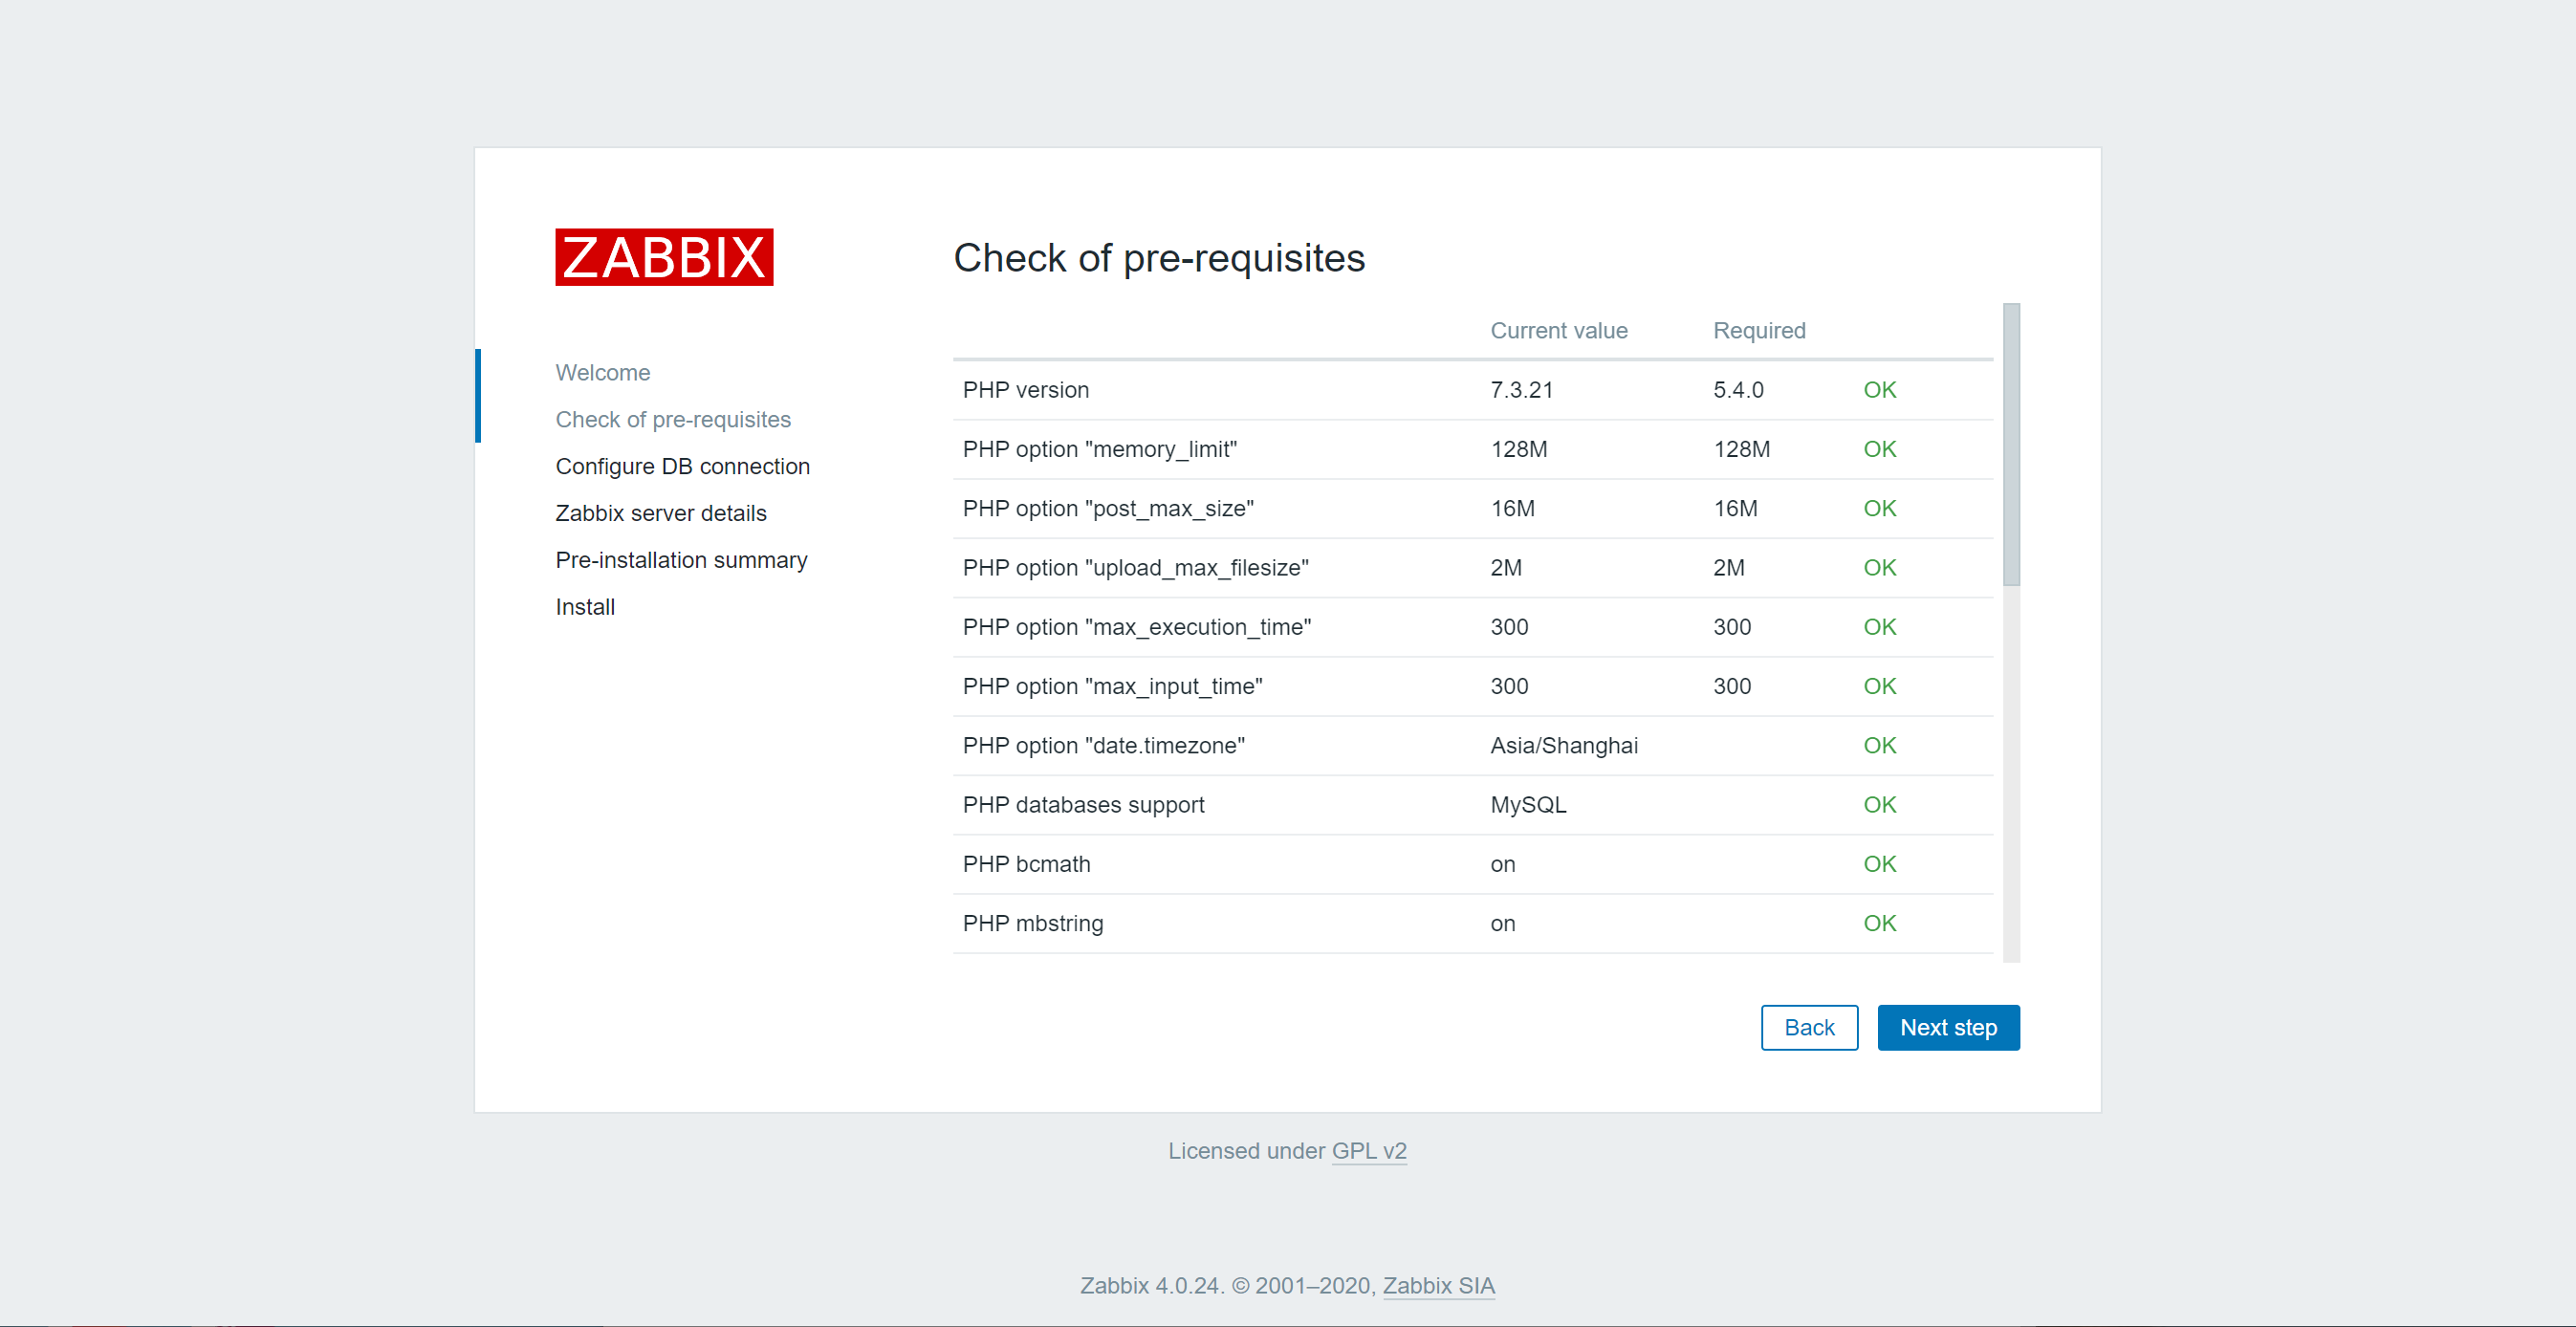Screen dimensions: 2576x1327
Task: Click the ZABBIX logo
Action: (x=664, y=258)
